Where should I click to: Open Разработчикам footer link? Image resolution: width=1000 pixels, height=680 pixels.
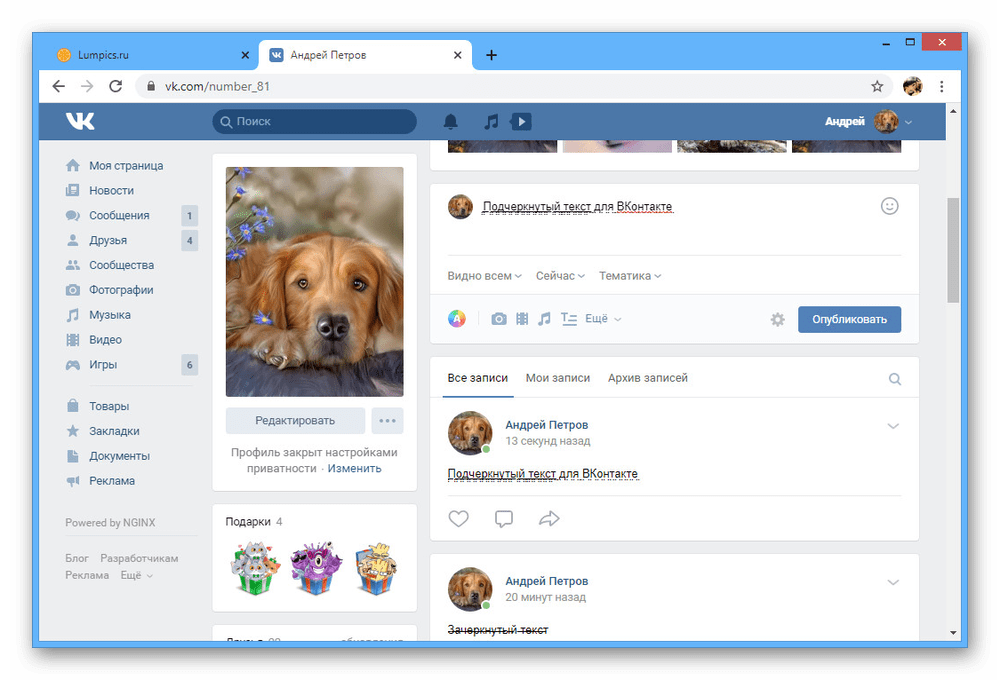139,558
